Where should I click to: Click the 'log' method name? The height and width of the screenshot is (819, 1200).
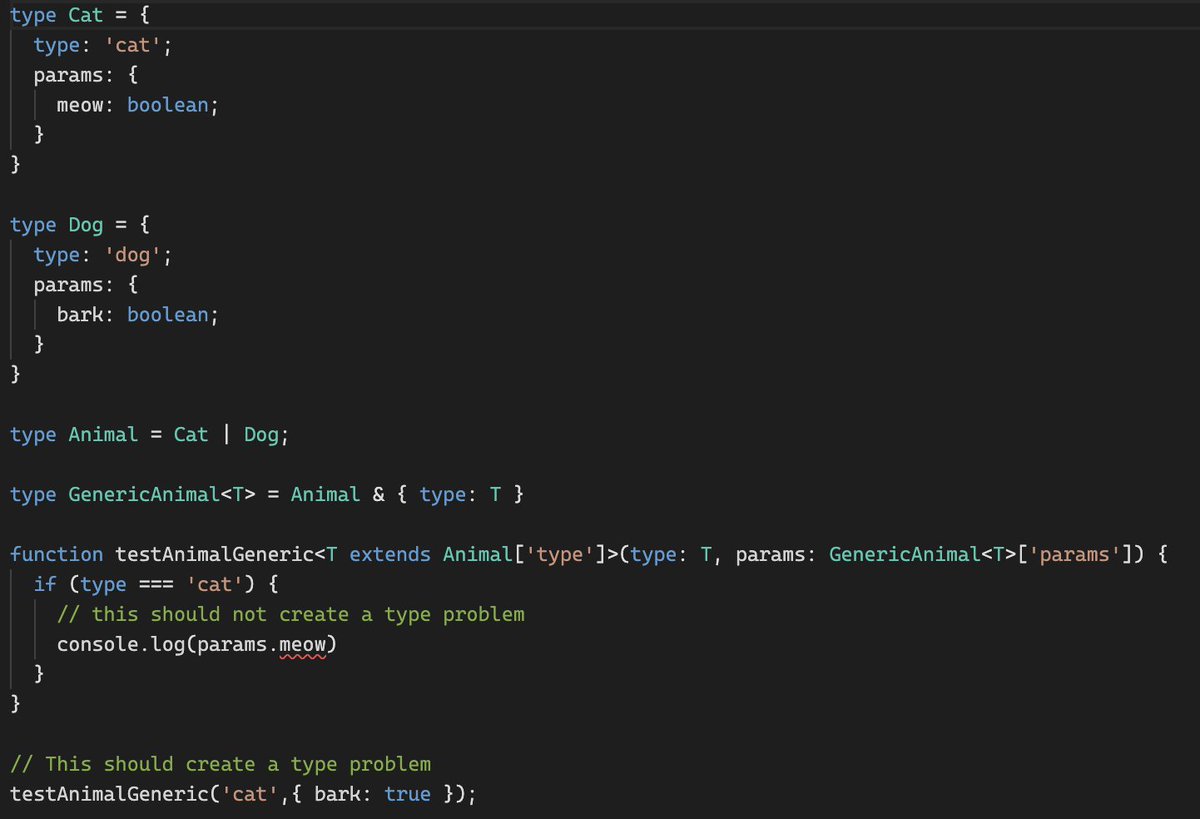tap(168, 644)
